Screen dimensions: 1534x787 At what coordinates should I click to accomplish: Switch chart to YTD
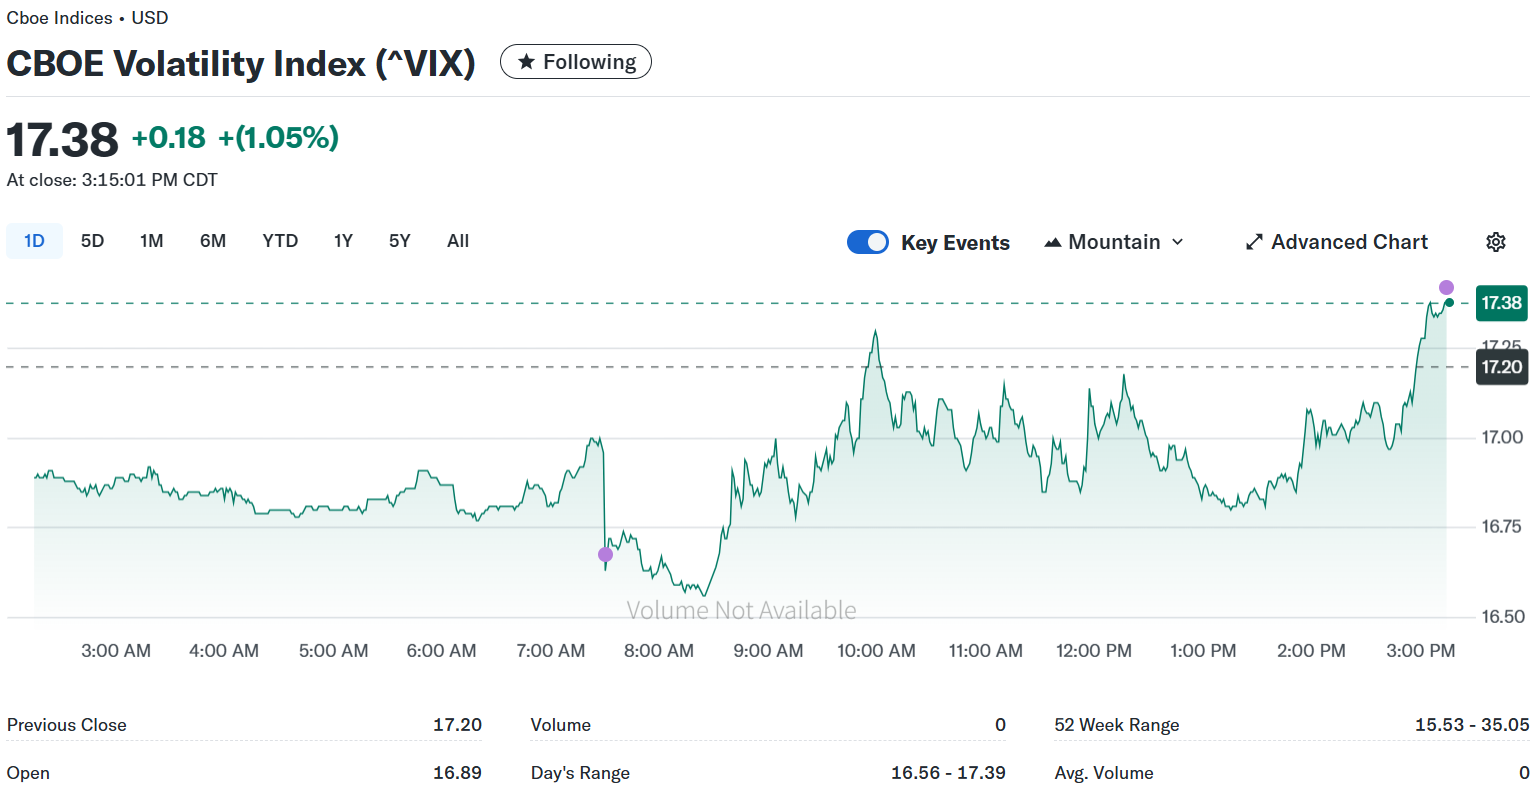(280, 241)
